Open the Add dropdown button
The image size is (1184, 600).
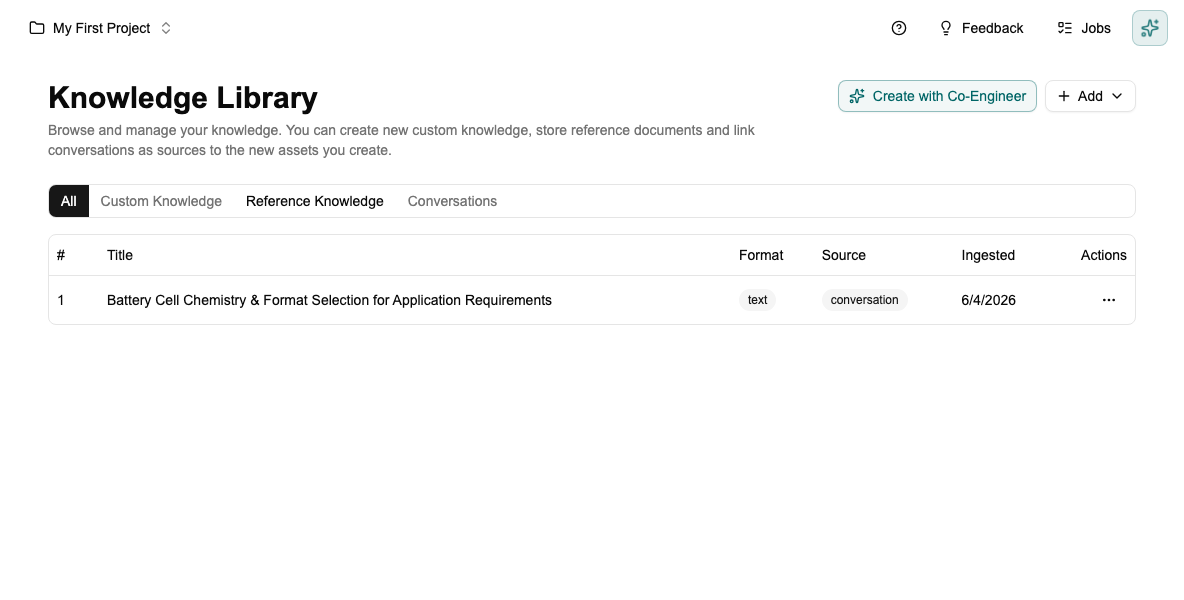pyautogui.click(x=1090, y=96)
